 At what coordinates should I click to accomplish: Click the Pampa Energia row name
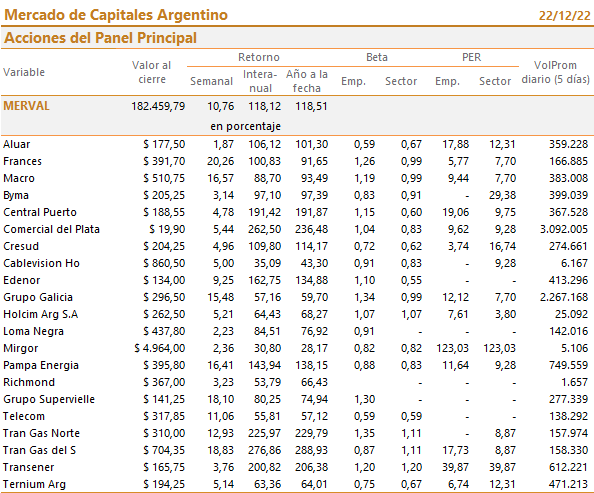pyautogui.click(x=41, y=365)
